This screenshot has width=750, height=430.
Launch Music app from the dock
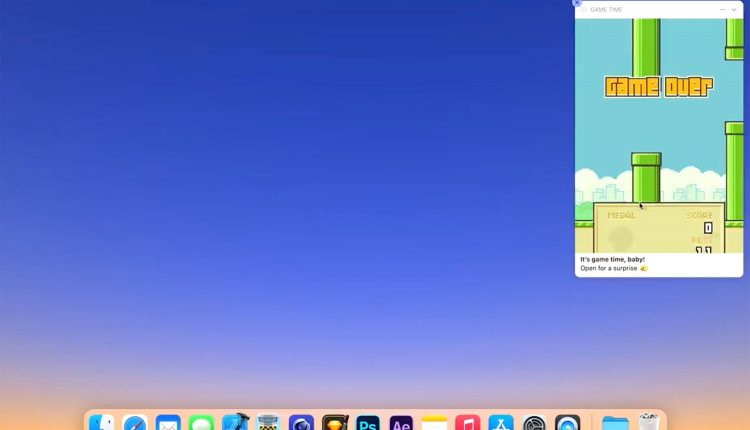click(467, 423)
